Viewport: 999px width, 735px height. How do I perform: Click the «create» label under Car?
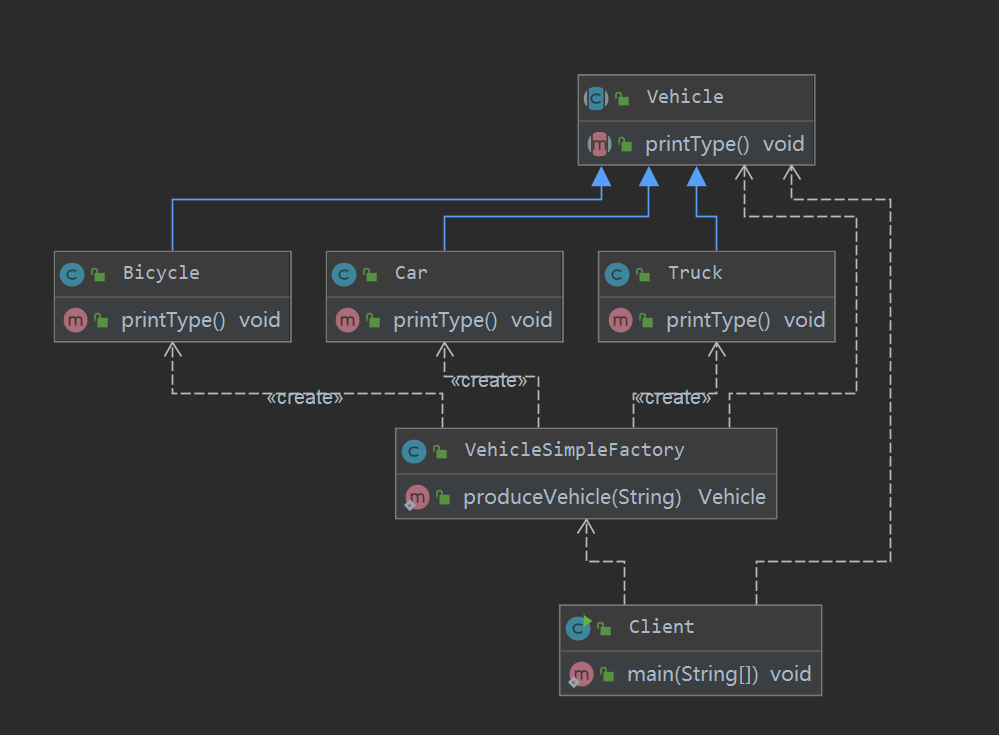pyautogui.click(x=489, y=381)
